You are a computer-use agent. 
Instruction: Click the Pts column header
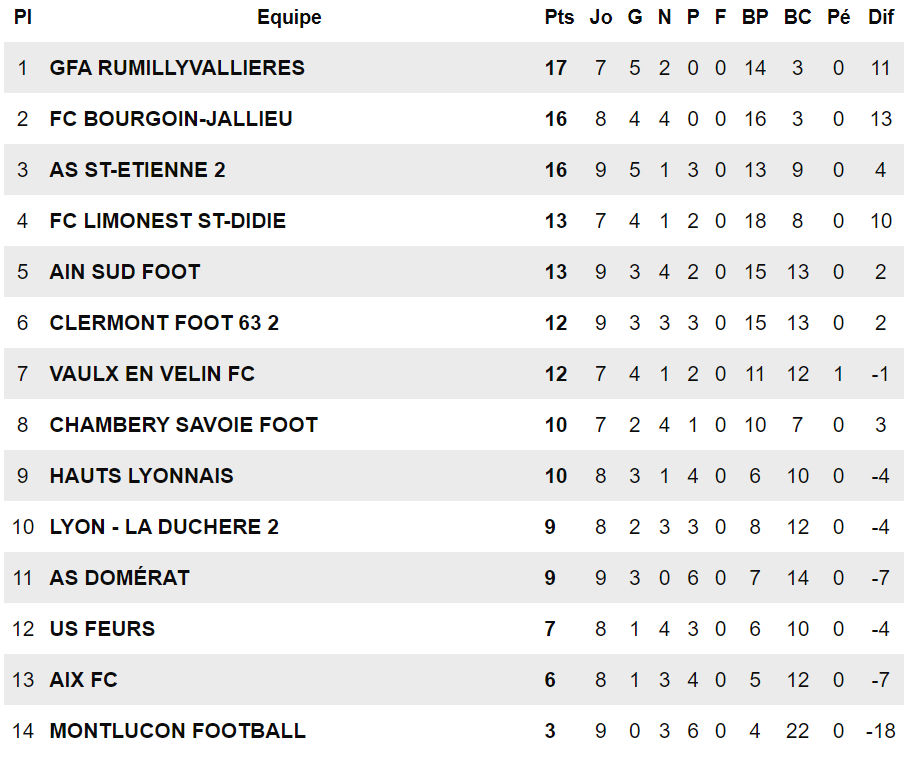pos(559,17)
